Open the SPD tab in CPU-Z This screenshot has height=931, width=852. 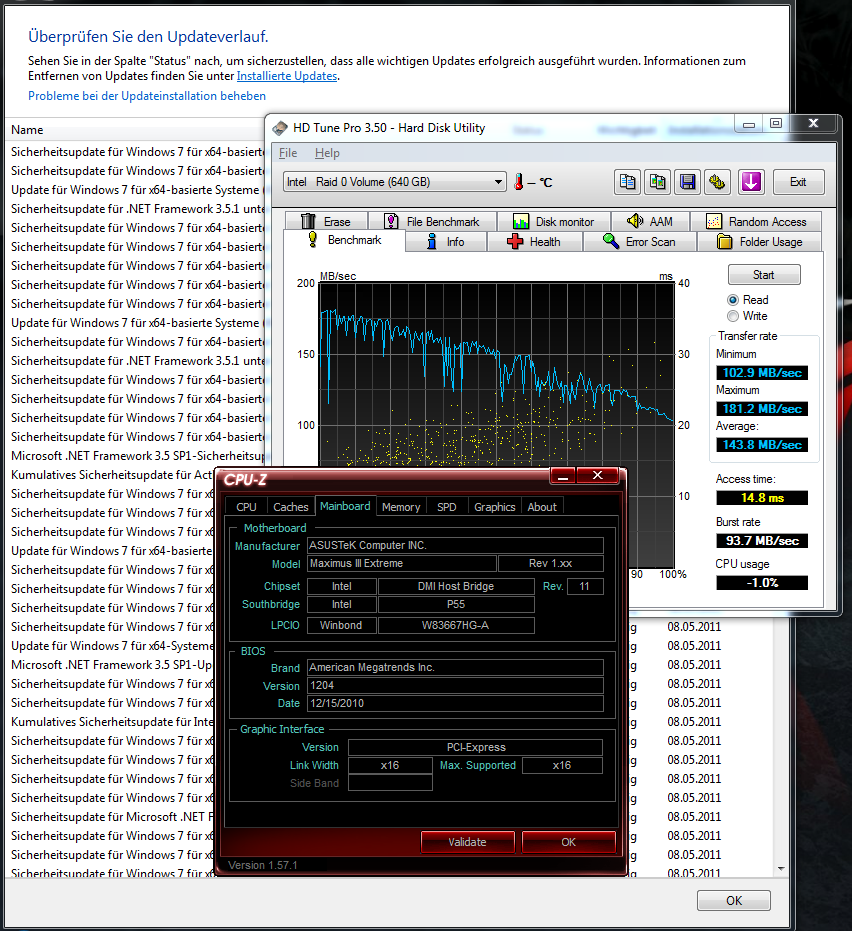click(447, 507)
